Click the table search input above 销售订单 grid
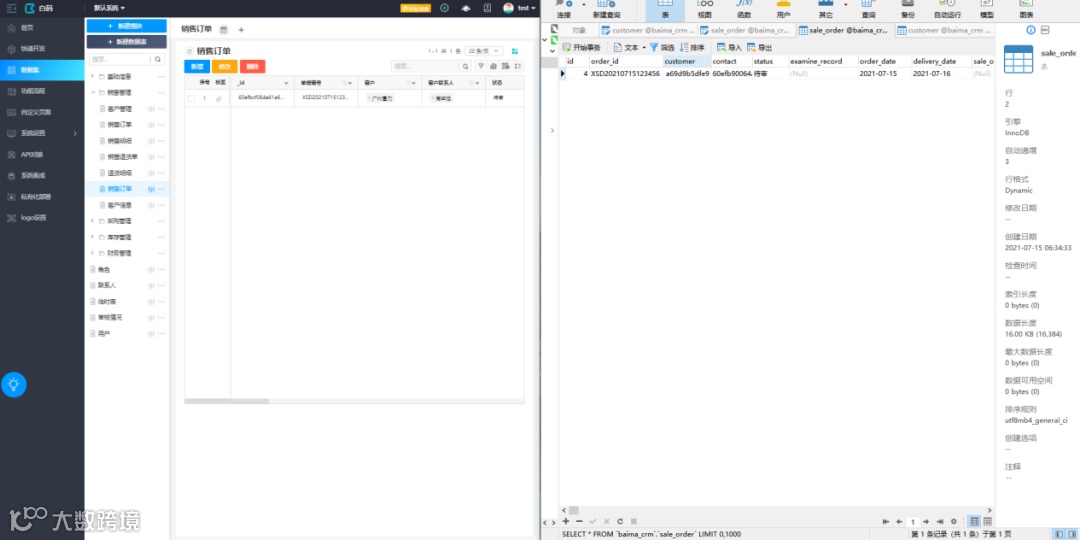 tap(426, 66)
